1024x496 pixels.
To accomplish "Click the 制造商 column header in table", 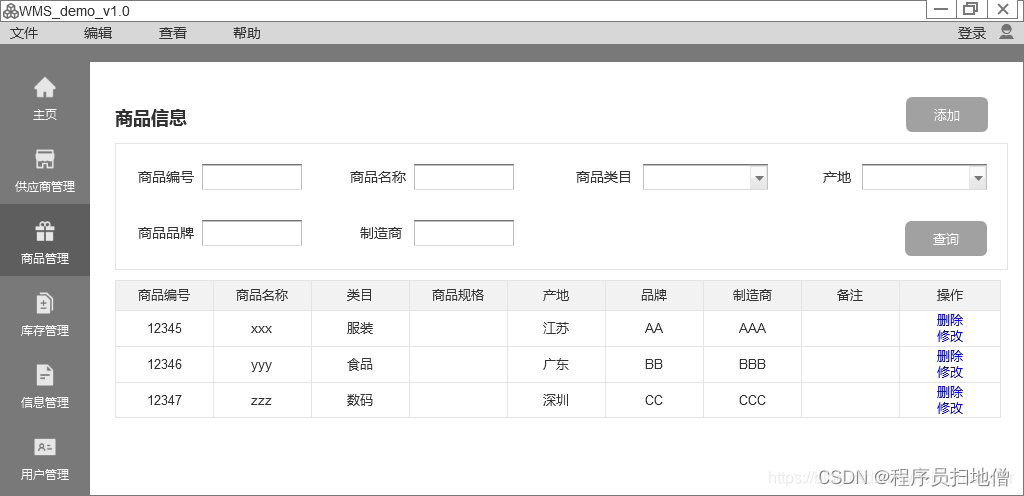I will [x=752, y=296].
